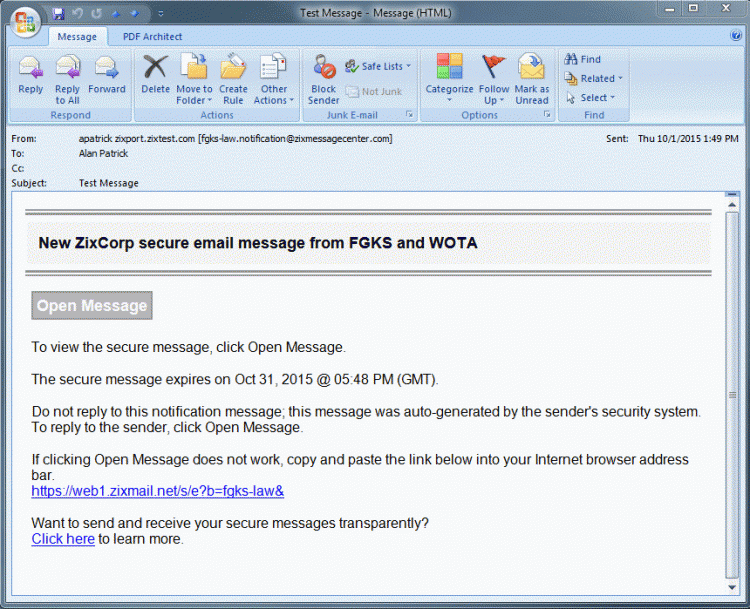750x609 pixels.
Task: Open the Follow Up flag menu
Action: (x=494, y=80)
